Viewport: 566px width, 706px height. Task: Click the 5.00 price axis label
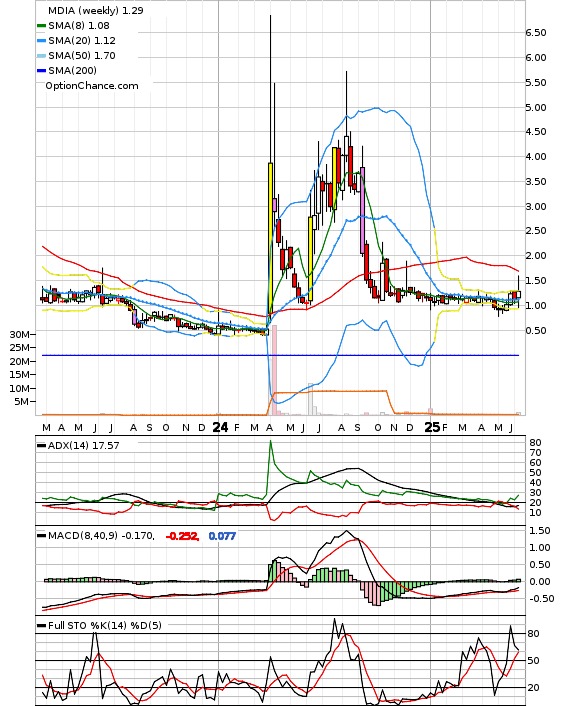[x=535, y=107]
